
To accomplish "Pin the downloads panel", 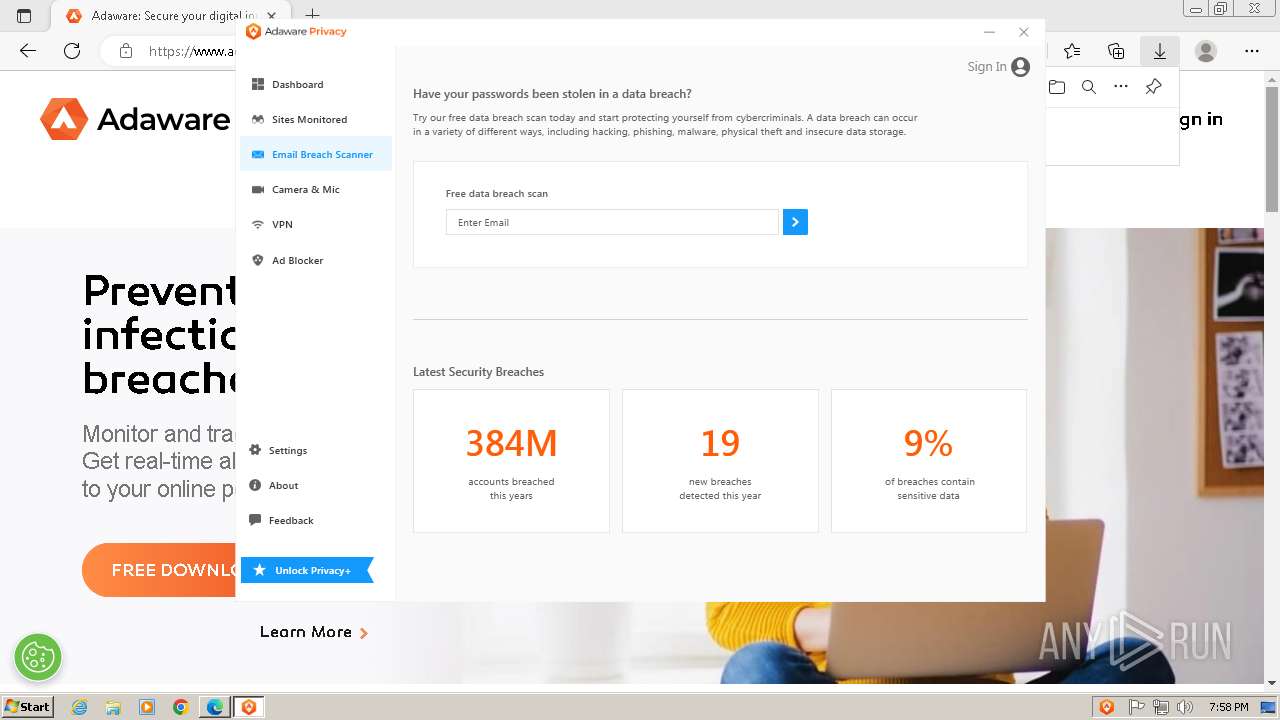I will (x=1153, y=87).
